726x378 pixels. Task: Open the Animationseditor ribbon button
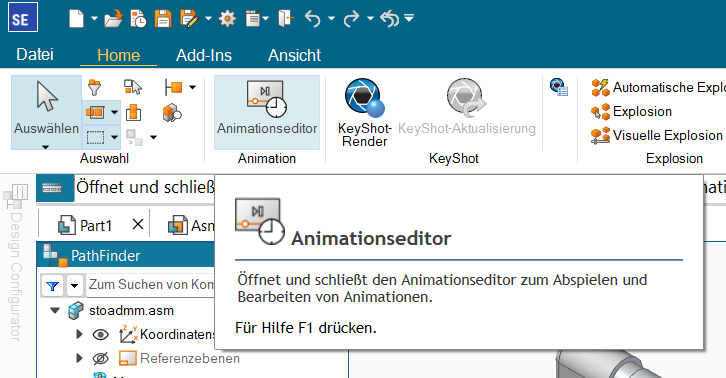[267, 112]
